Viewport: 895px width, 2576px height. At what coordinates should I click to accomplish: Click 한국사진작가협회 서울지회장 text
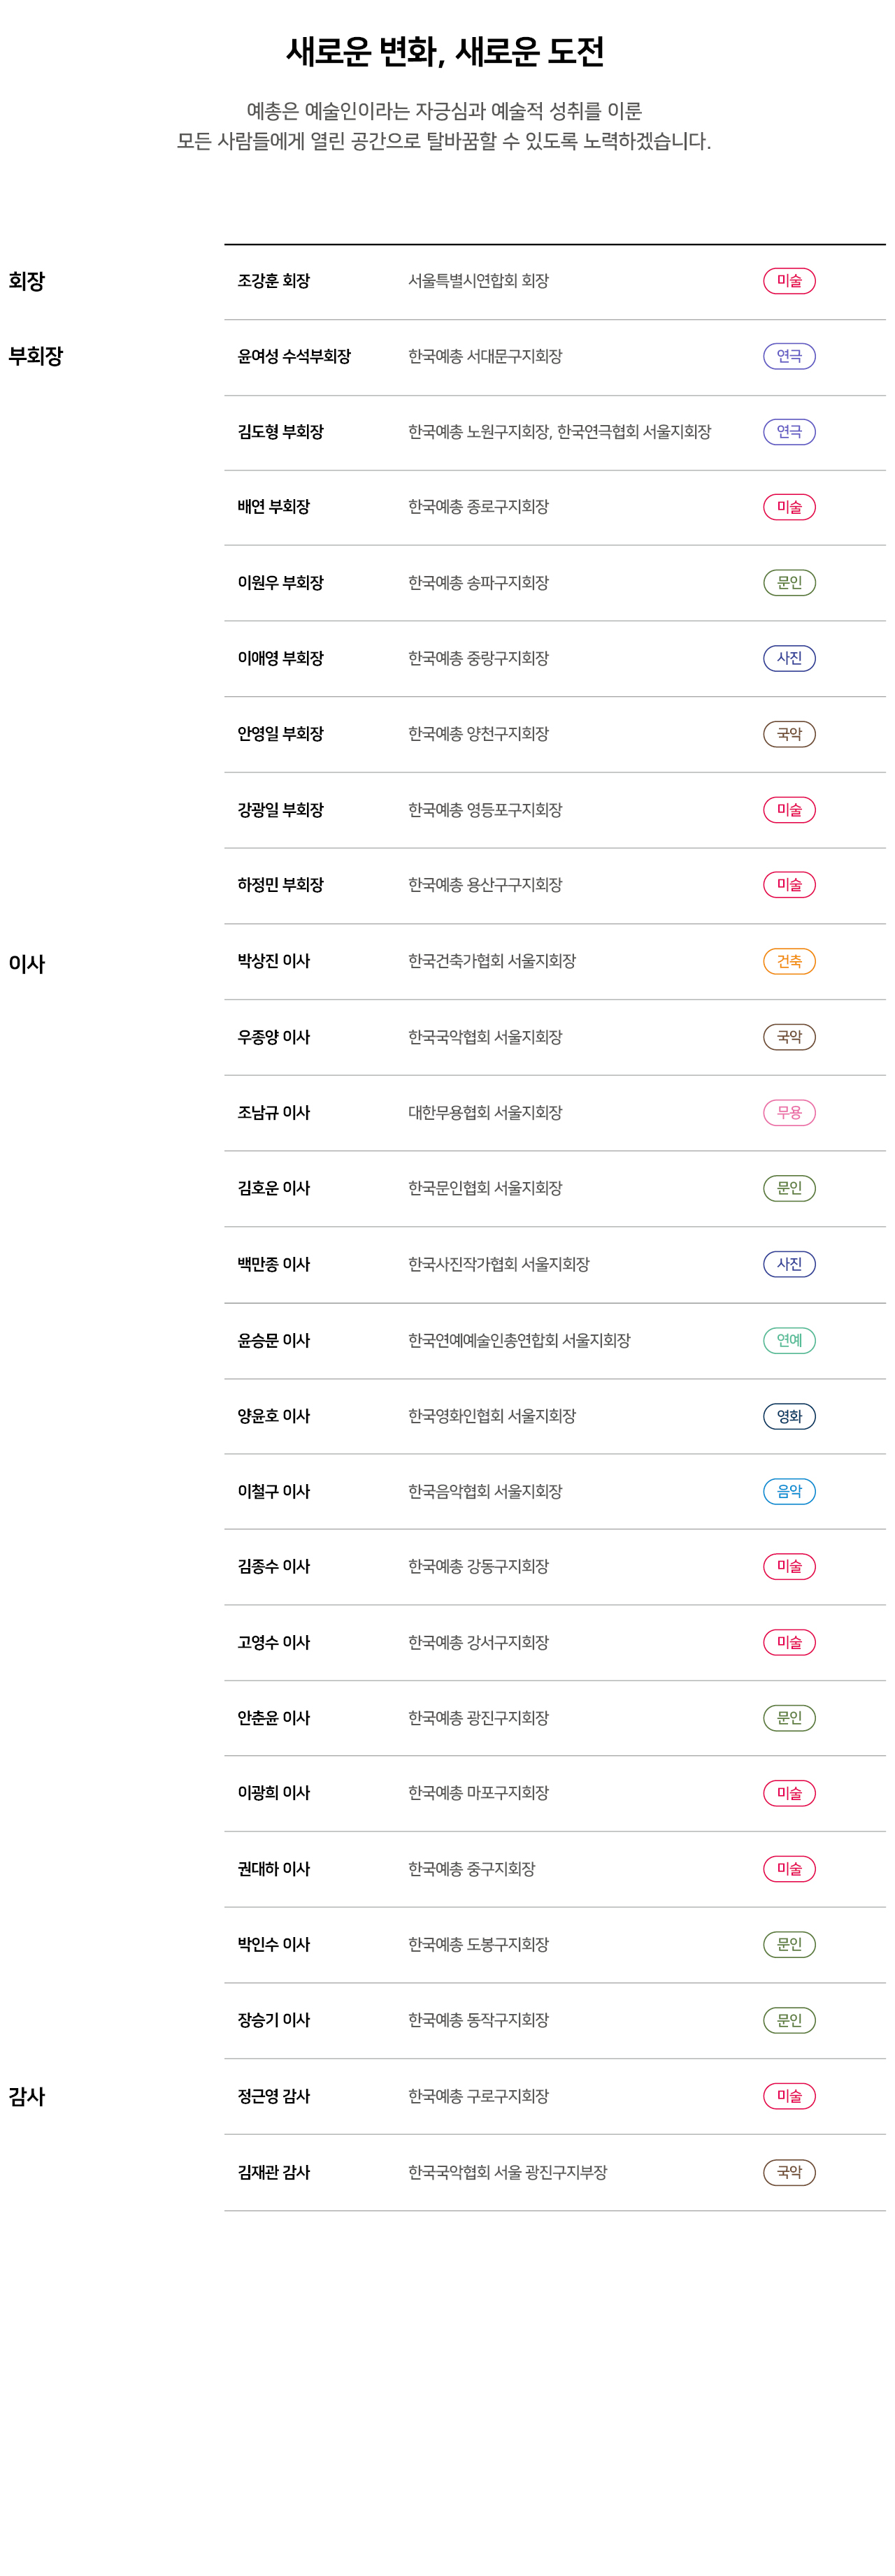point(498,1264)
